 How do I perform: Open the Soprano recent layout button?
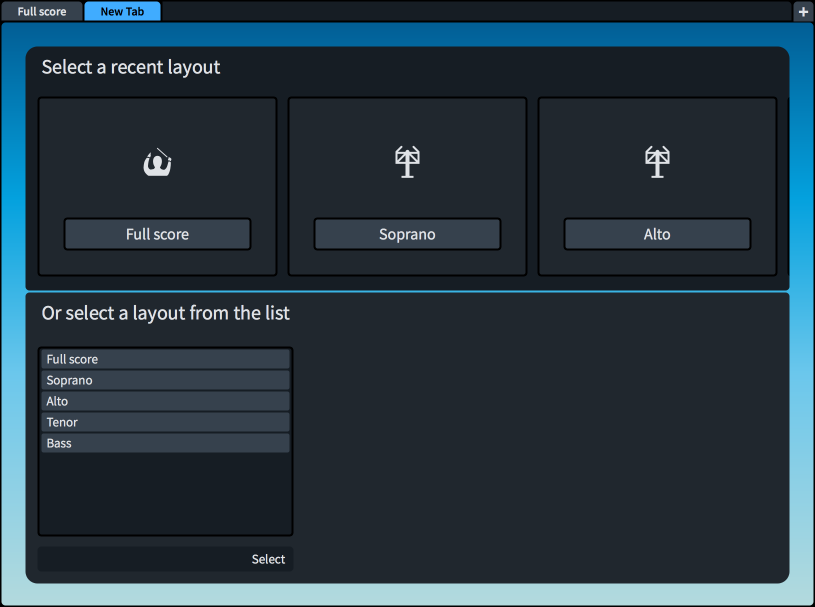click(407, 234)
